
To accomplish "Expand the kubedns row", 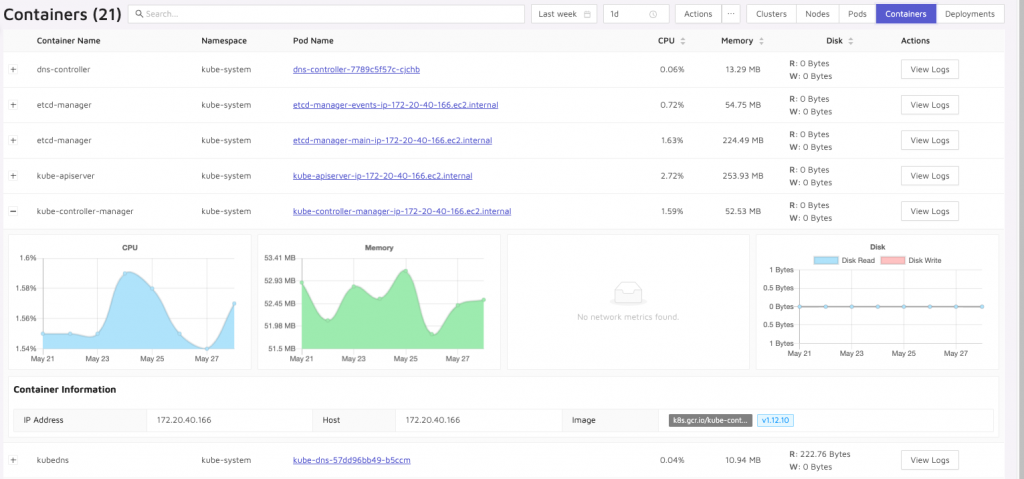I will tap(13, 460).
